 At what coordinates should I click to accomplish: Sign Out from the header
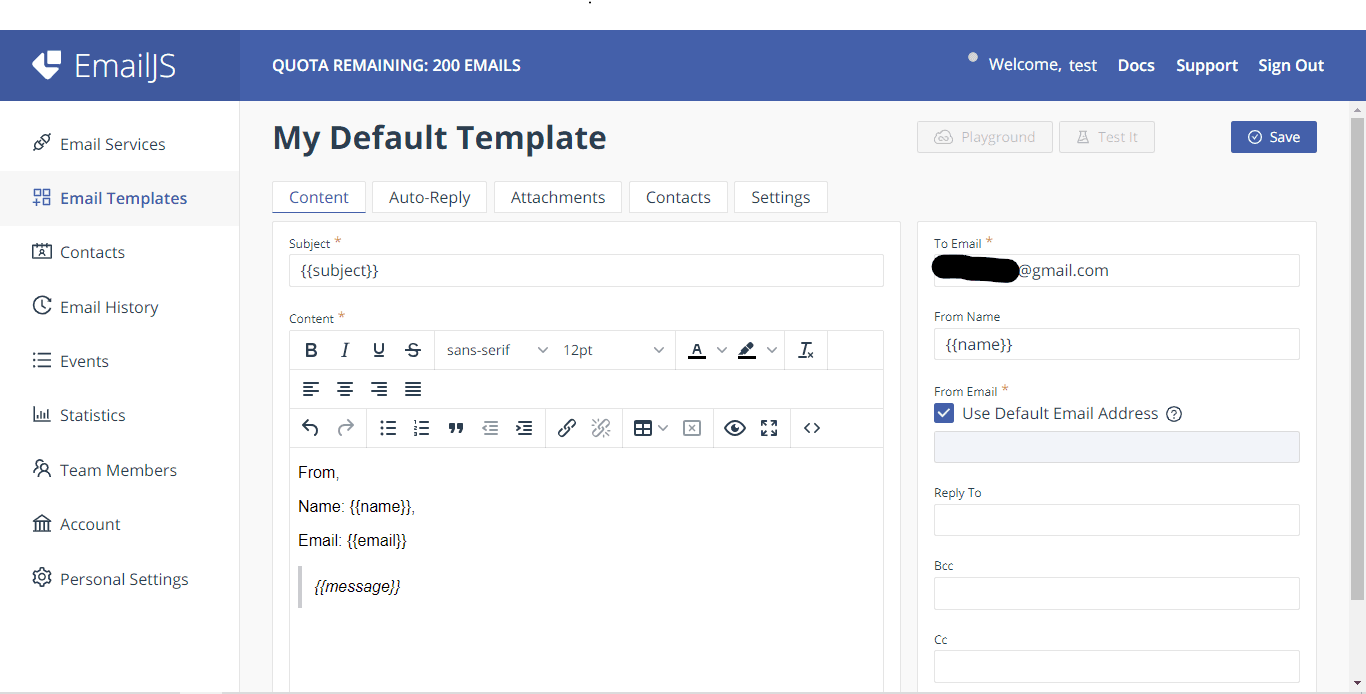click(1290, 65)
